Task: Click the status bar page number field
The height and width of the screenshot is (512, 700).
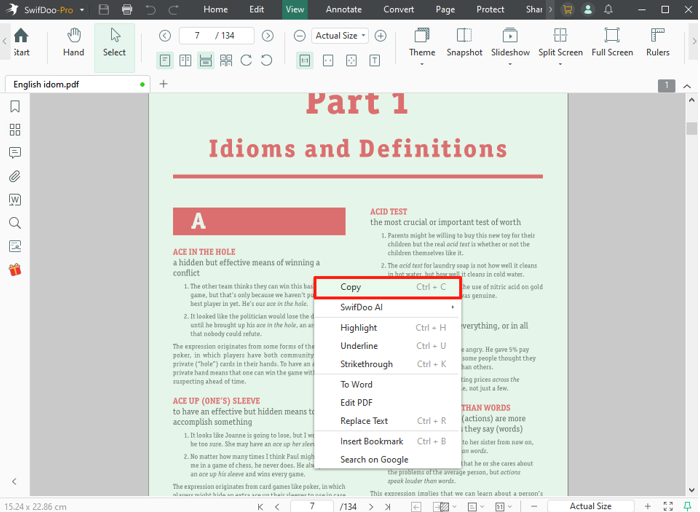Action: (x=312, y=506)
